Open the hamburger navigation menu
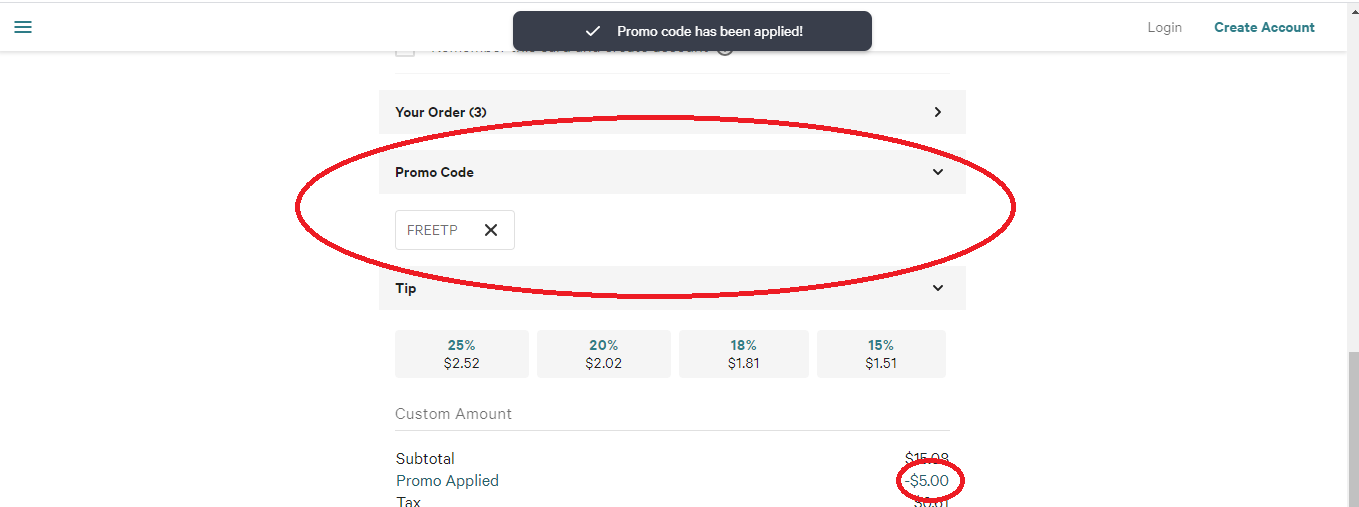The height and width of the screenshot is (507, 1359). [23, 27]
